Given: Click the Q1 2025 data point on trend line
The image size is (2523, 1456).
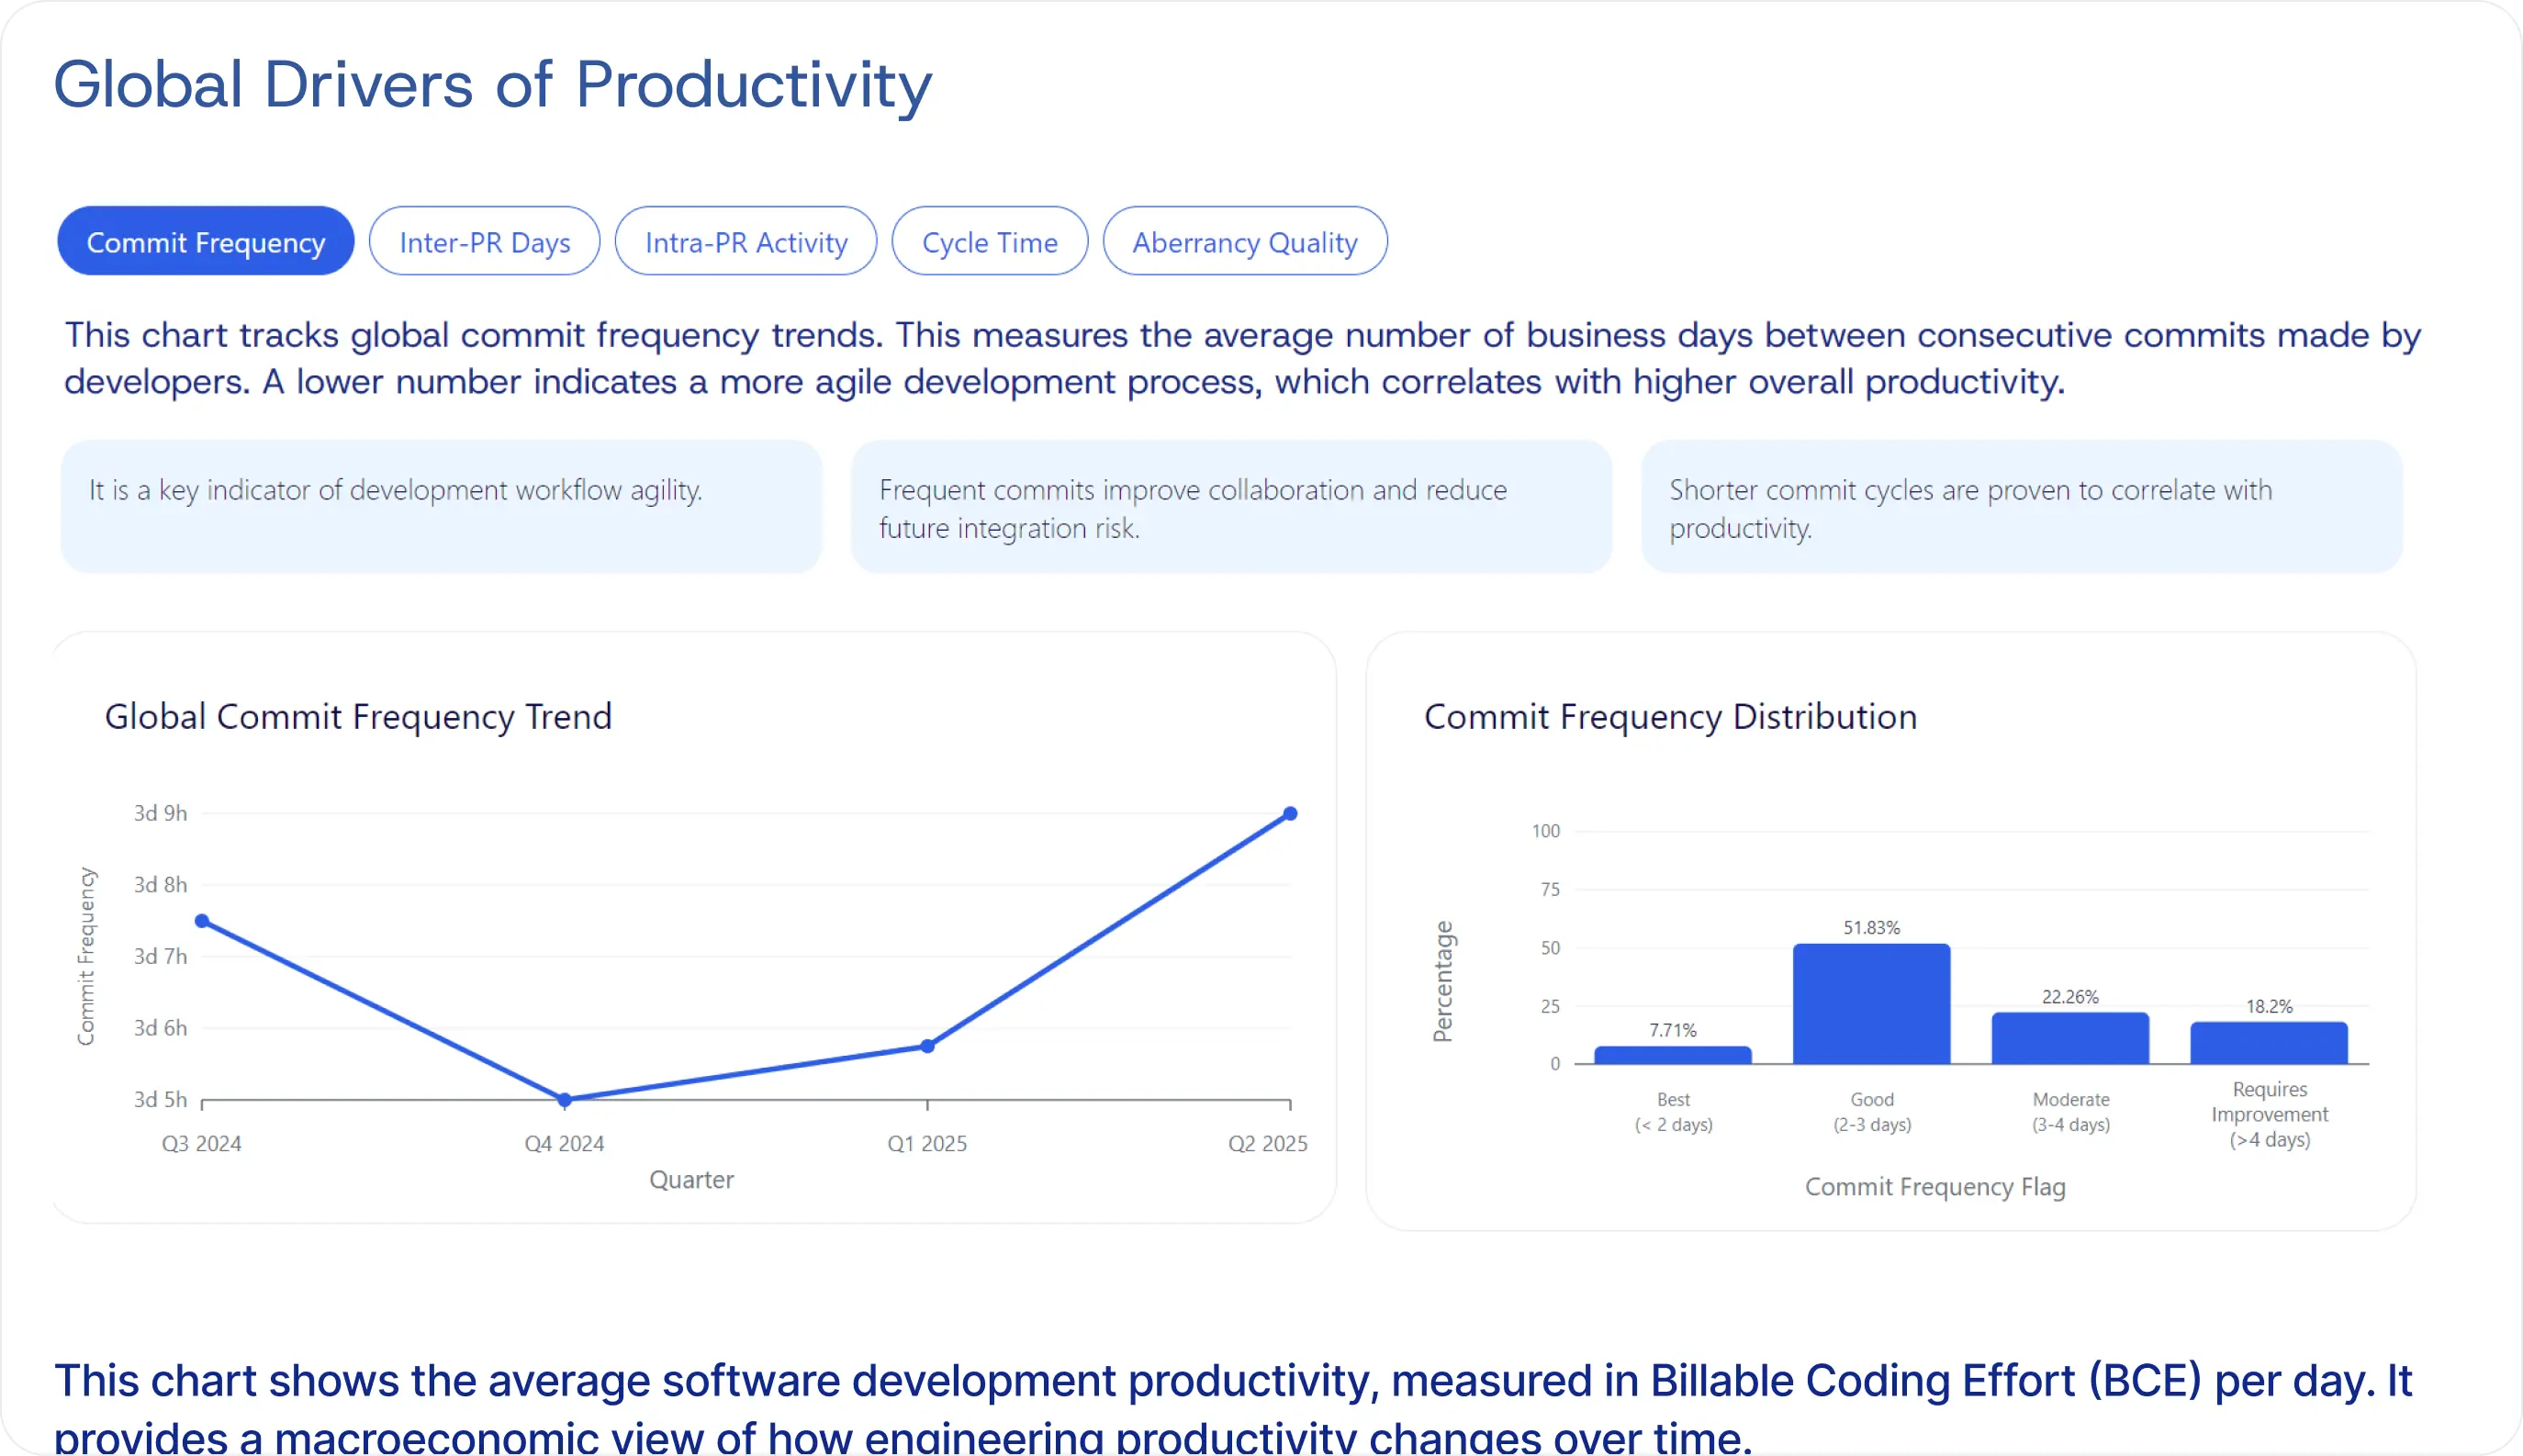Looking at the screenshot, I should coord(927,1046).
